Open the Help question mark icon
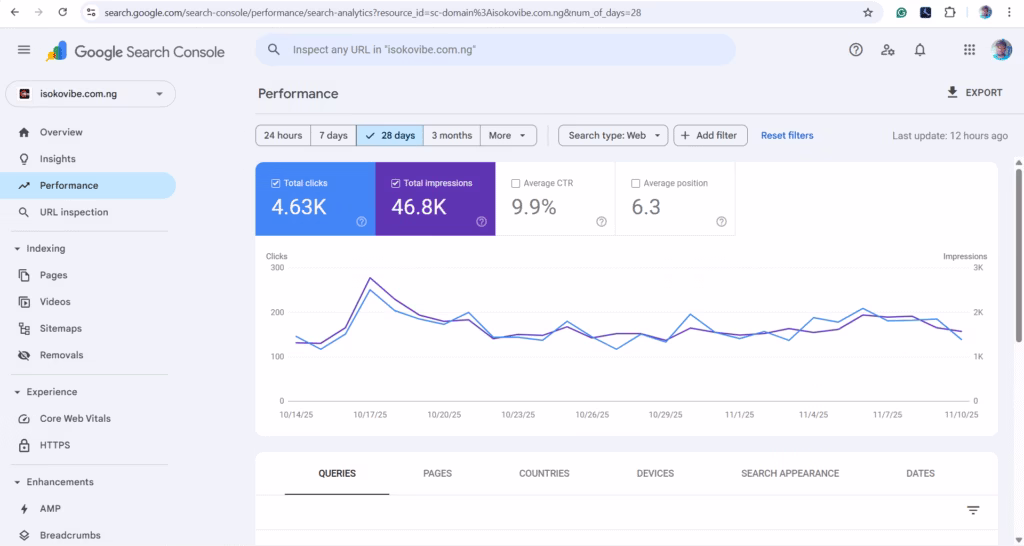The image size is (1024, 546). pyautogui.click(x=855, y=50)
